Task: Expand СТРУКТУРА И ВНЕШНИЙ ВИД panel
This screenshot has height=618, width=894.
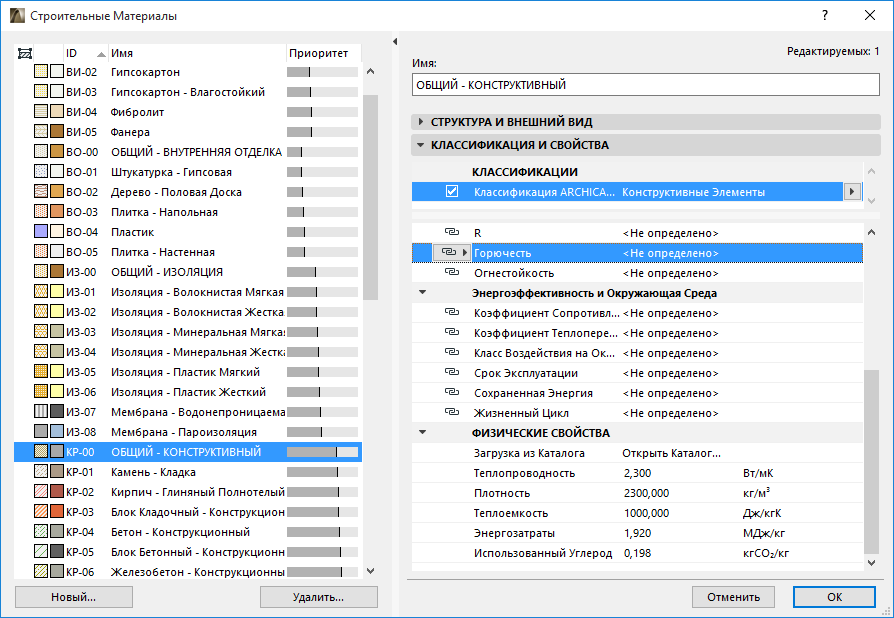Action: [421, 121]
